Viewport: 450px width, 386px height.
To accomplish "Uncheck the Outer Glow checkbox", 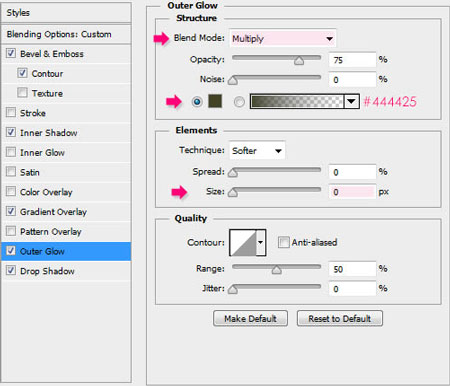I will point(11,251).
